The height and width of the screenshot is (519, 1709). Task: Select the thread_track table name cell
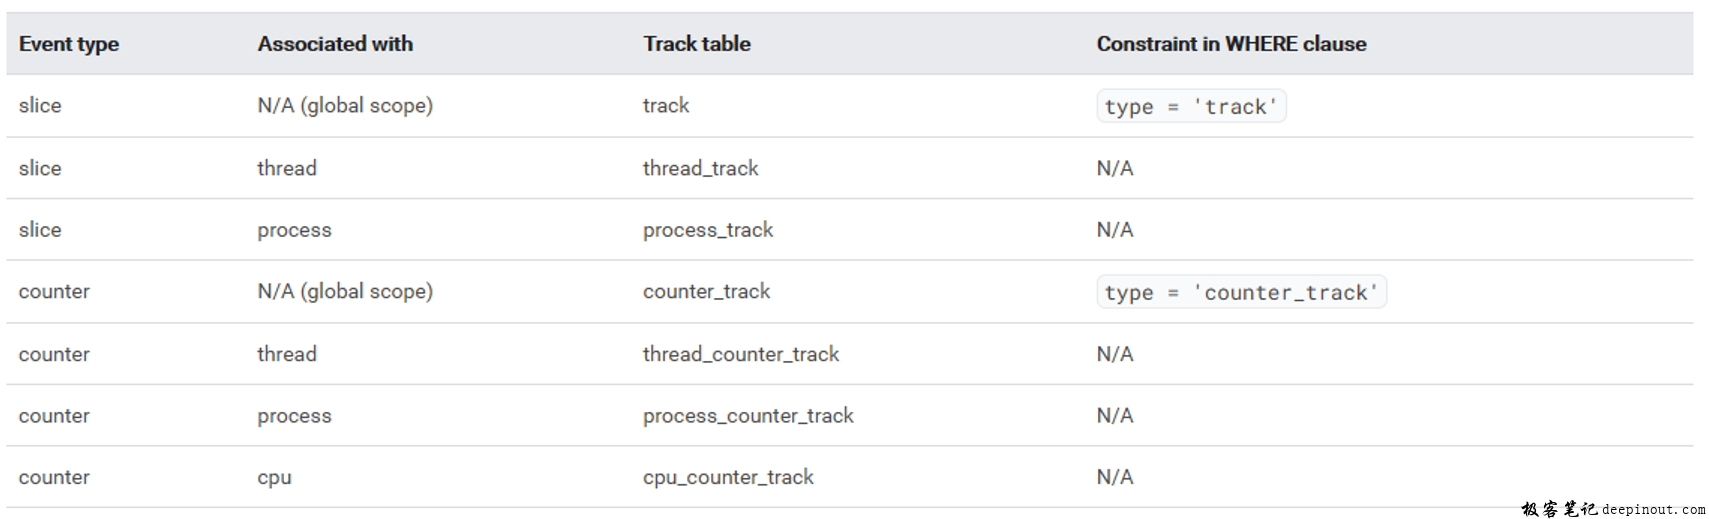click(x=700, y=168)
